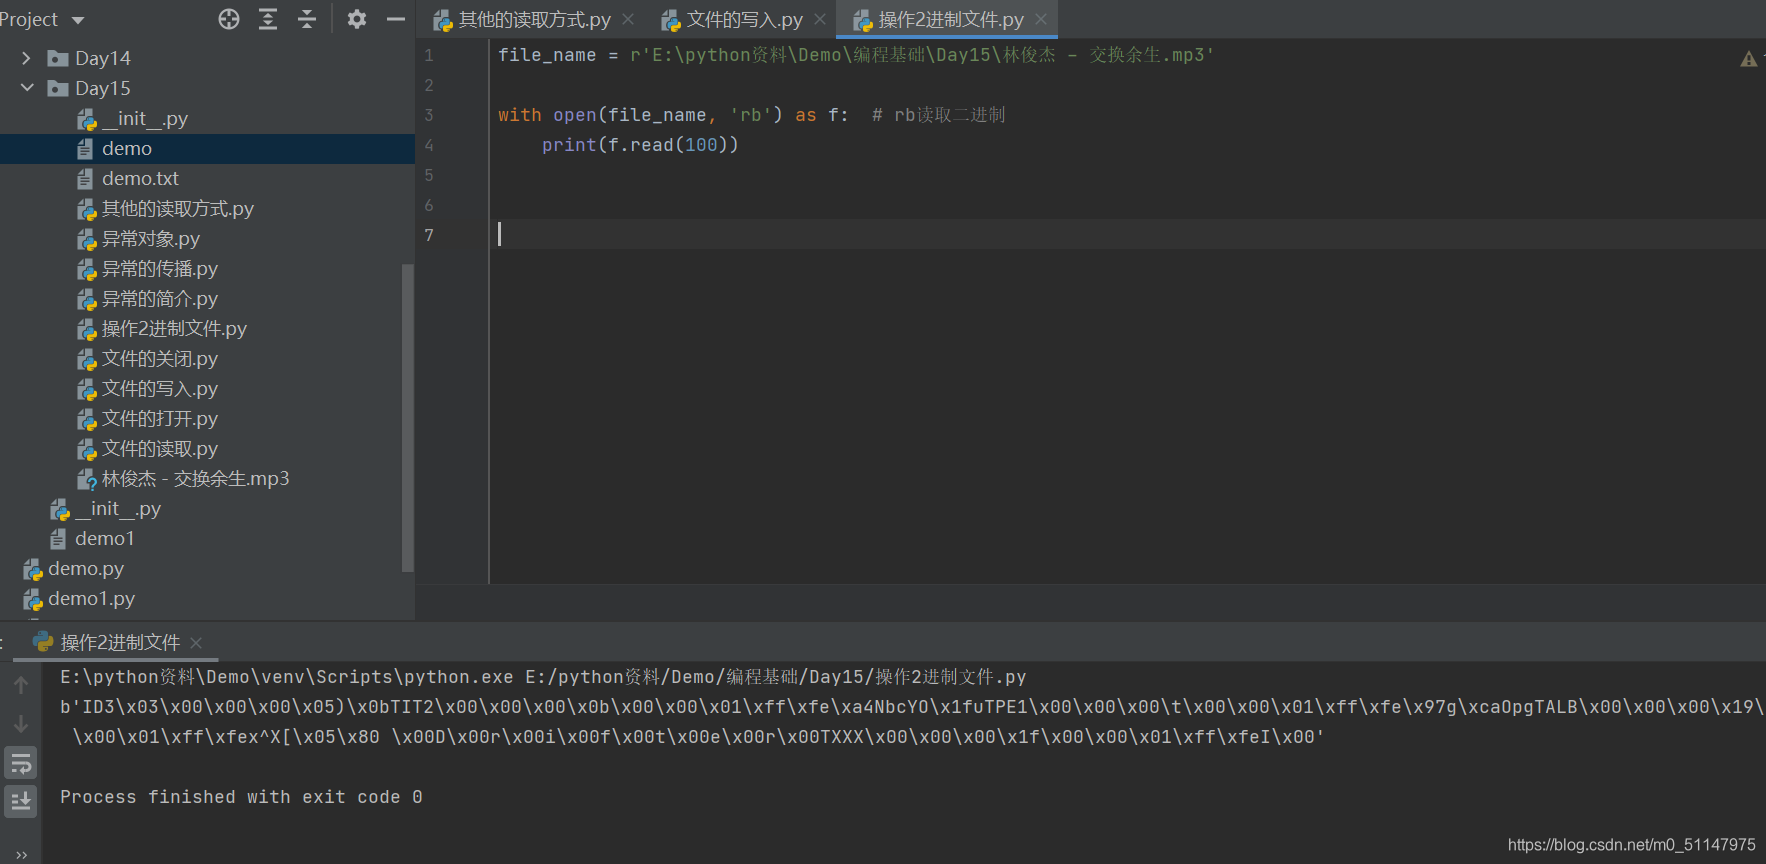Toggle scroll to end in Run console
The height and width of the screenshot is (864, 1766).
click(21, 801)
